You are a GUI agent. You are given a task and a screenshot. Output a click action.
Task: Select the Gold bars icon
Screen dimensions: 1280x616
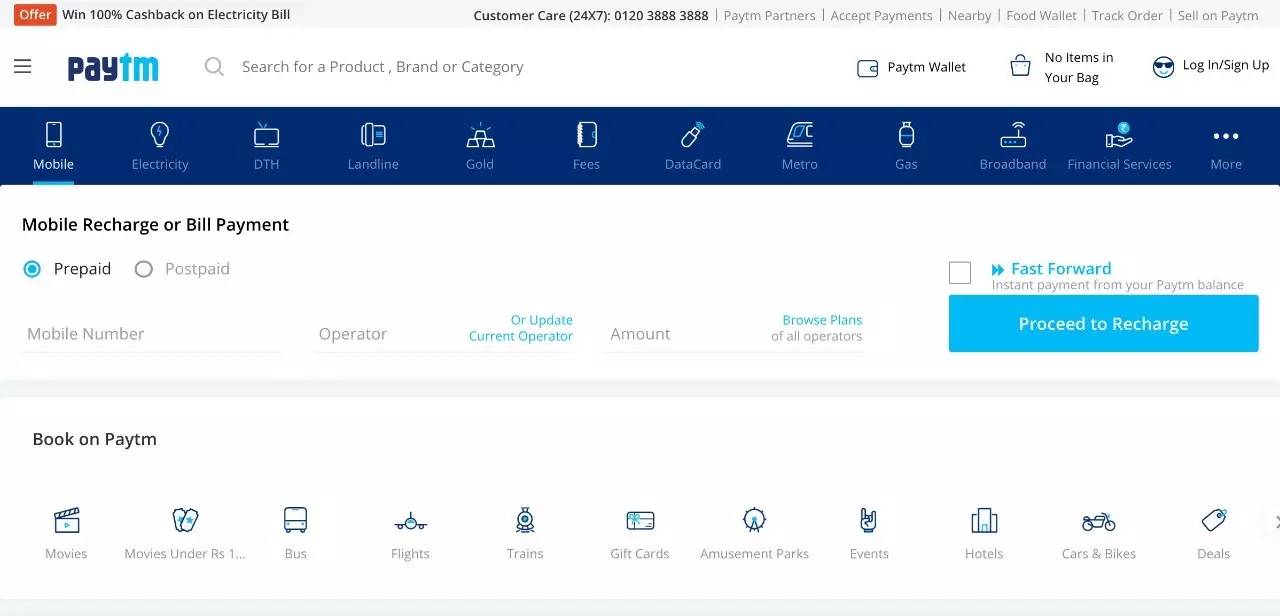click(x=480, y=134)
